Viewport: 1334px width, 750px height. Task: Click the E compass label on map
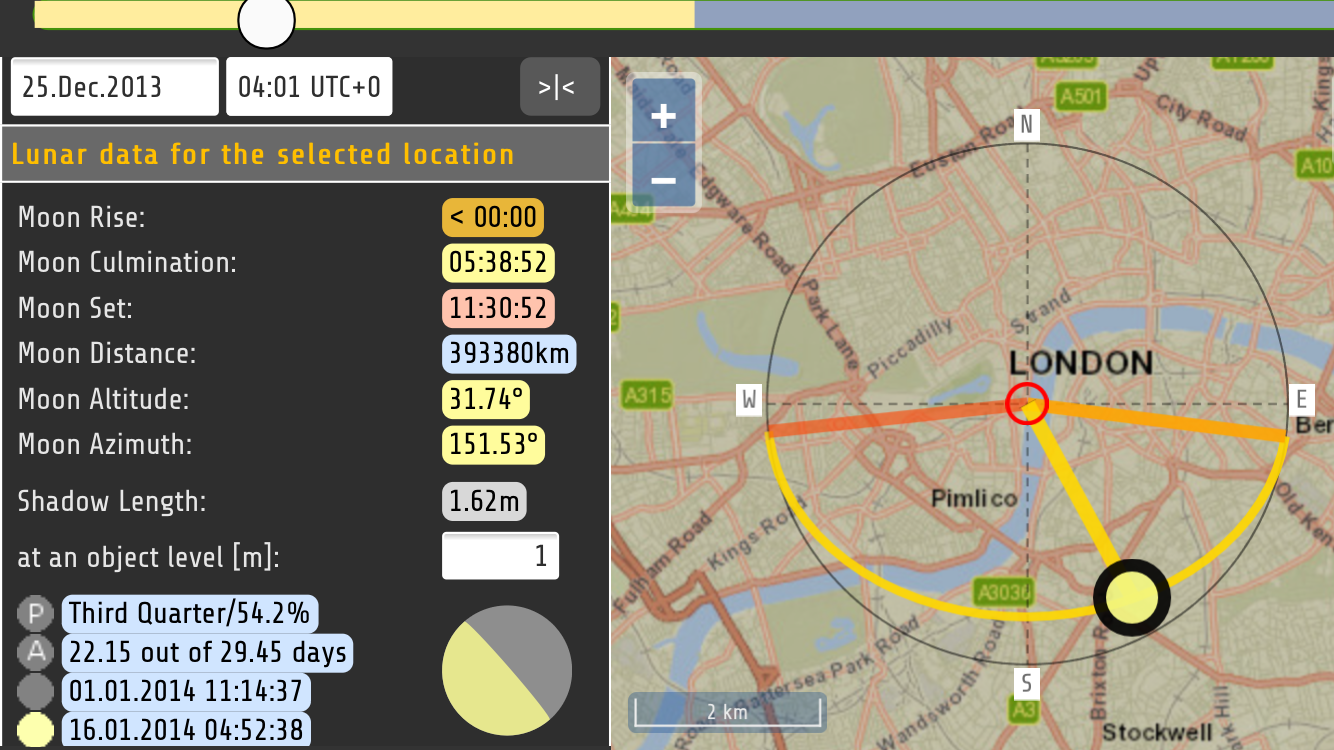click(x=1301, y=400)
